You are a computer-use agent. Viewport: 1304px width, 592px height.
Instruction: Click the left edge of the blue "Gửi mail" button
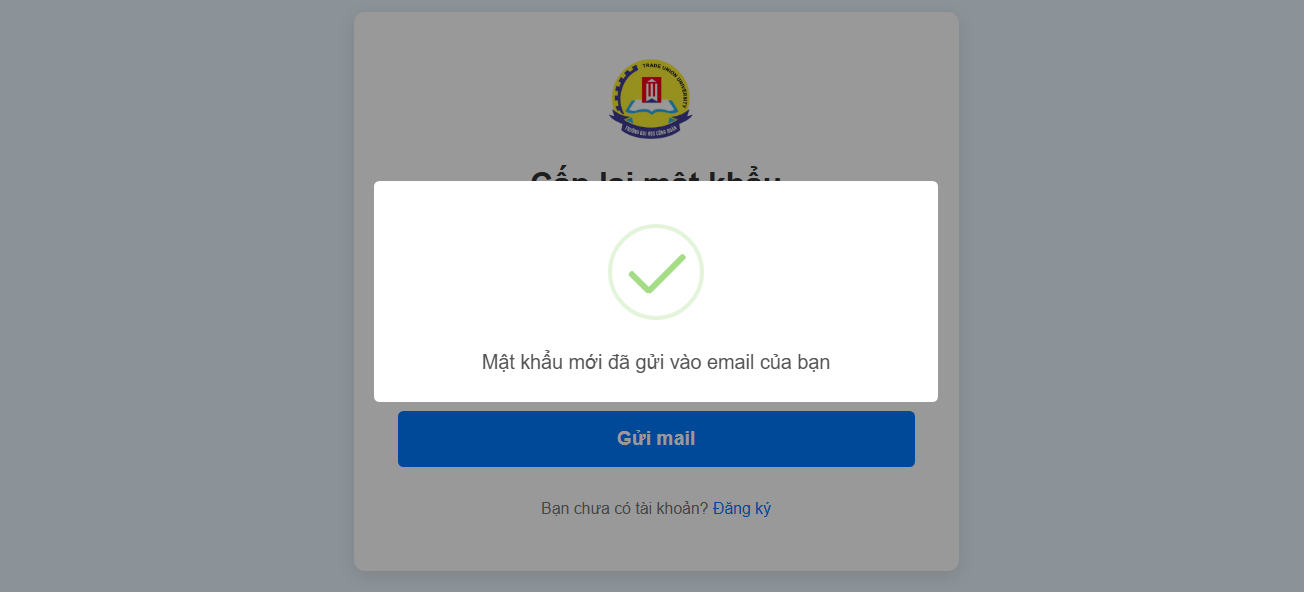click(405, 438)
